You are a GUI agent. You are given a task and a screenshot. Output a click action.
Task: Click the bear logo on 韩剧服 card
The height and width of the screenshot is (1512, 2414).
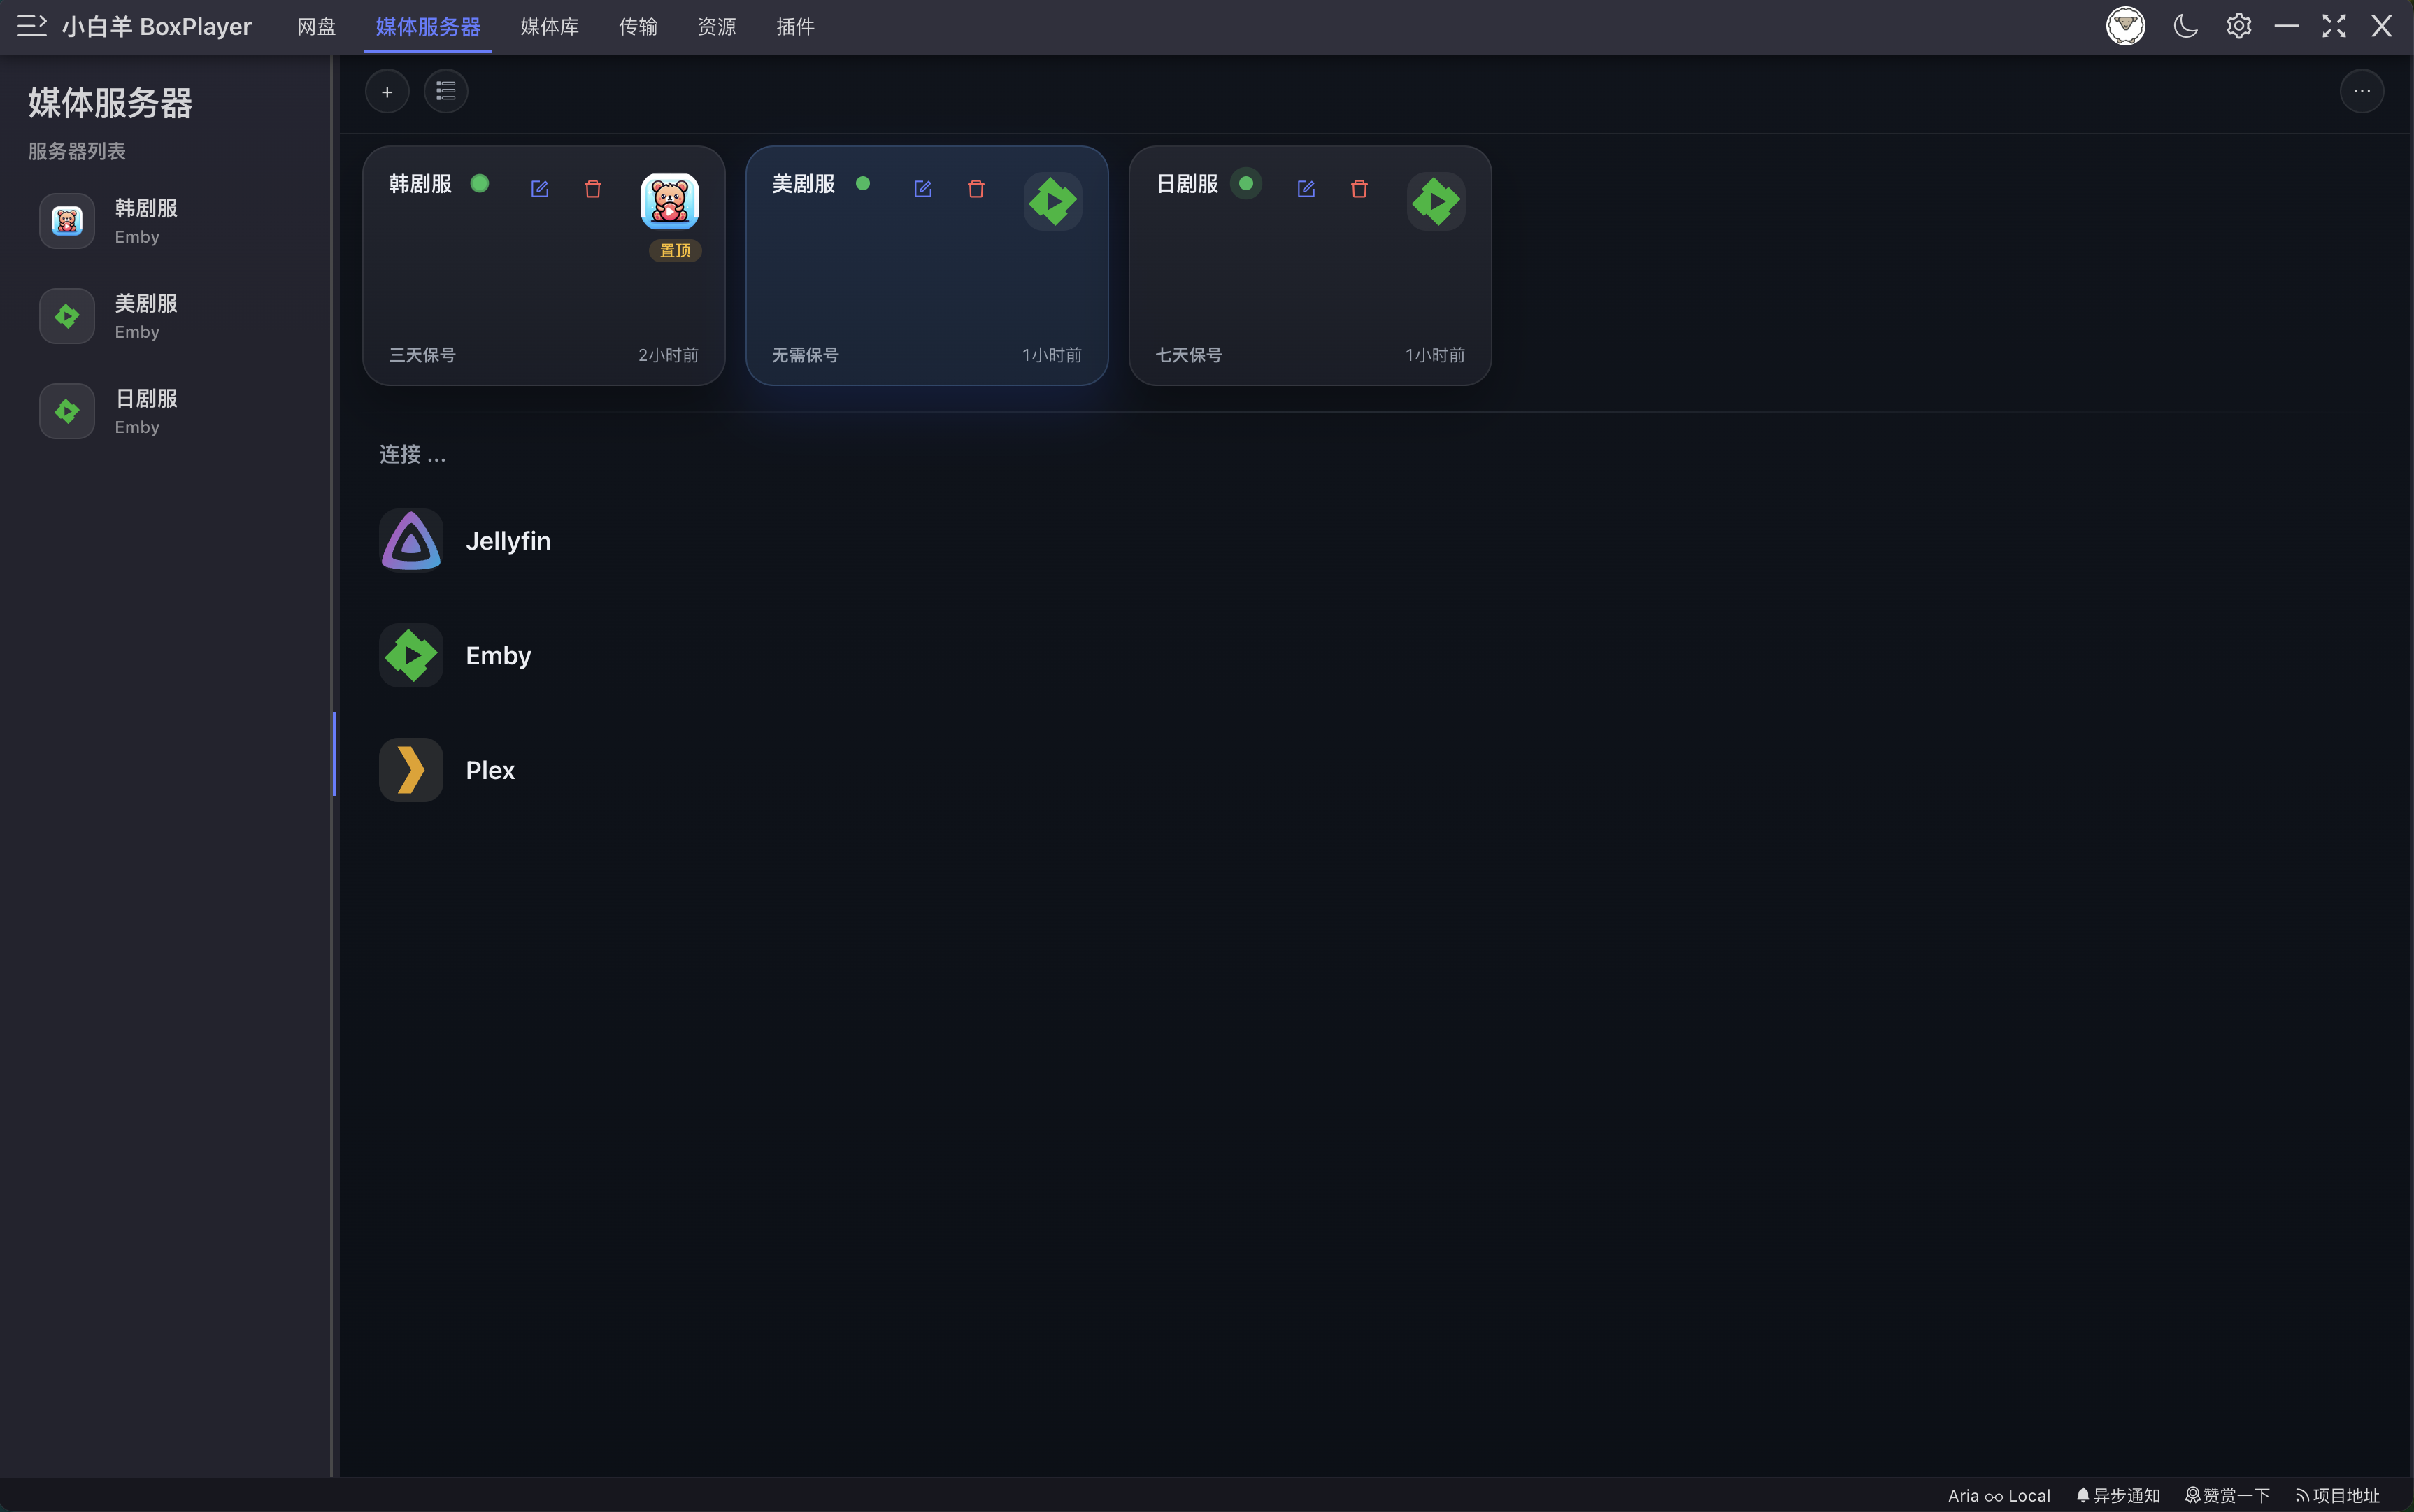tap(669, 201)
